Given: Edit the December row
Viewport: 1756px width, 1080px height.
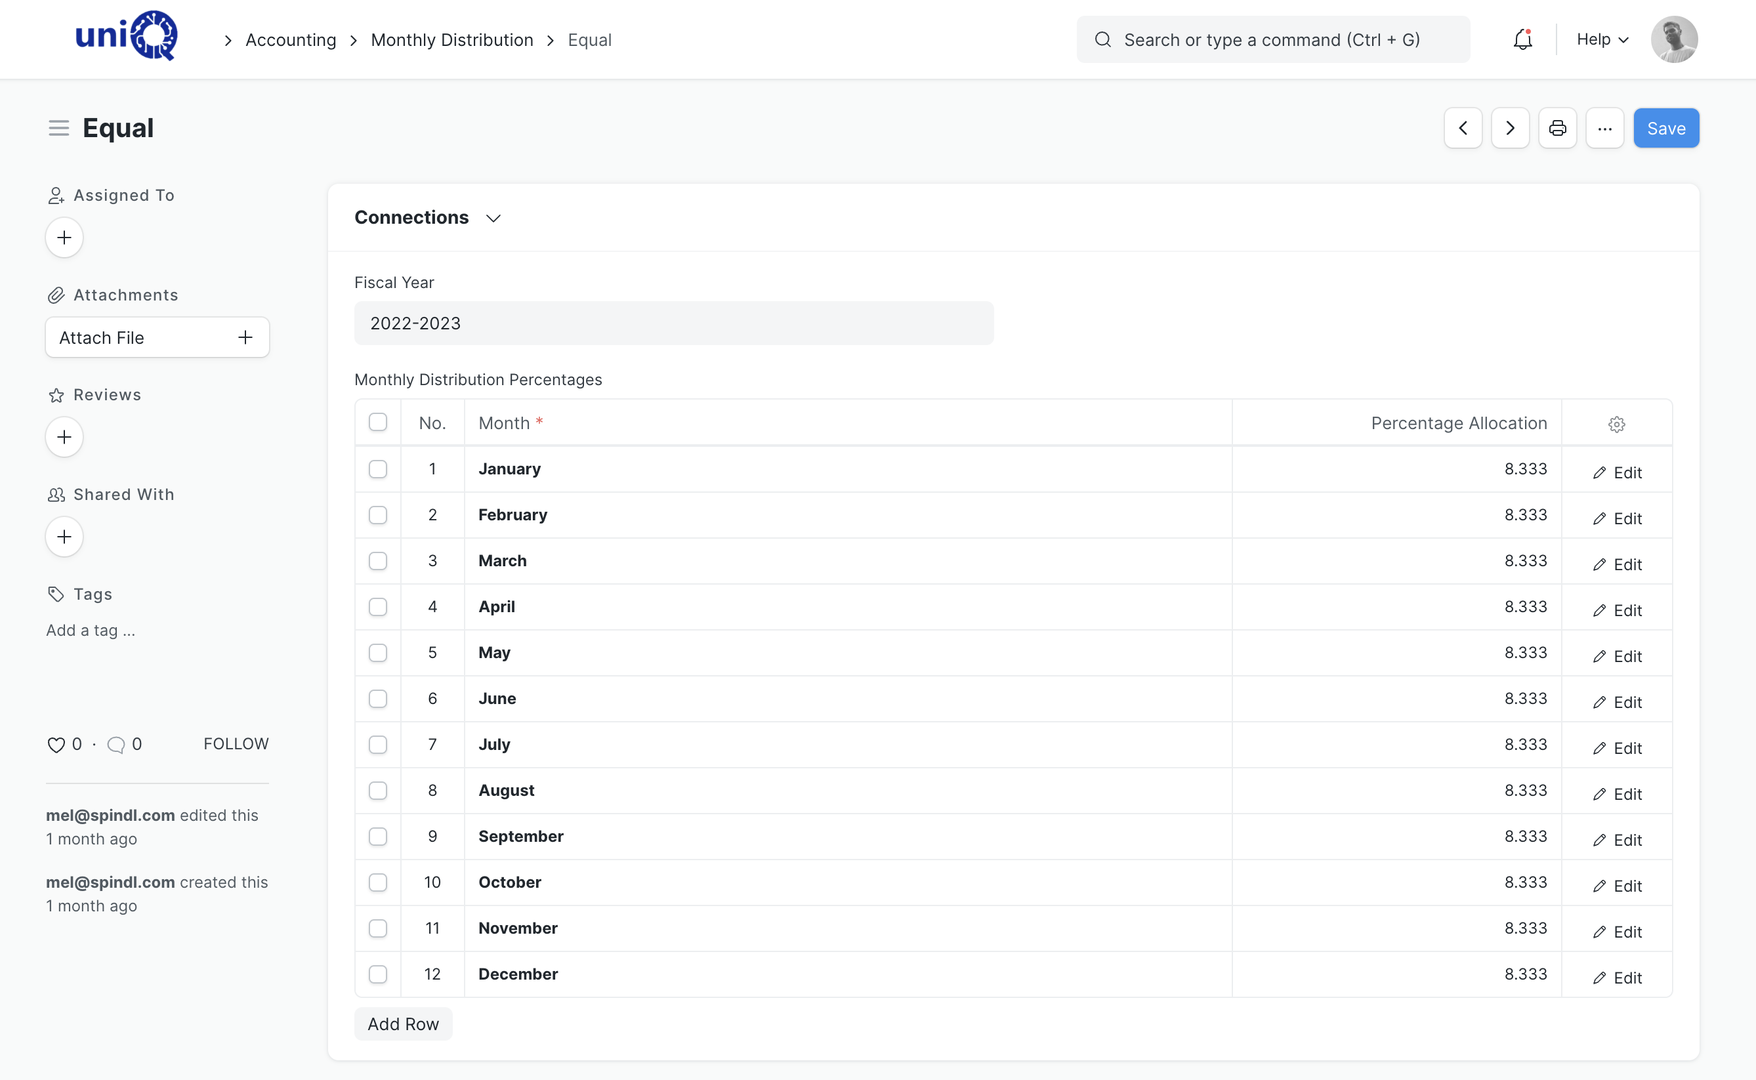Looking at the screenshot, I should pos(1617,978).
